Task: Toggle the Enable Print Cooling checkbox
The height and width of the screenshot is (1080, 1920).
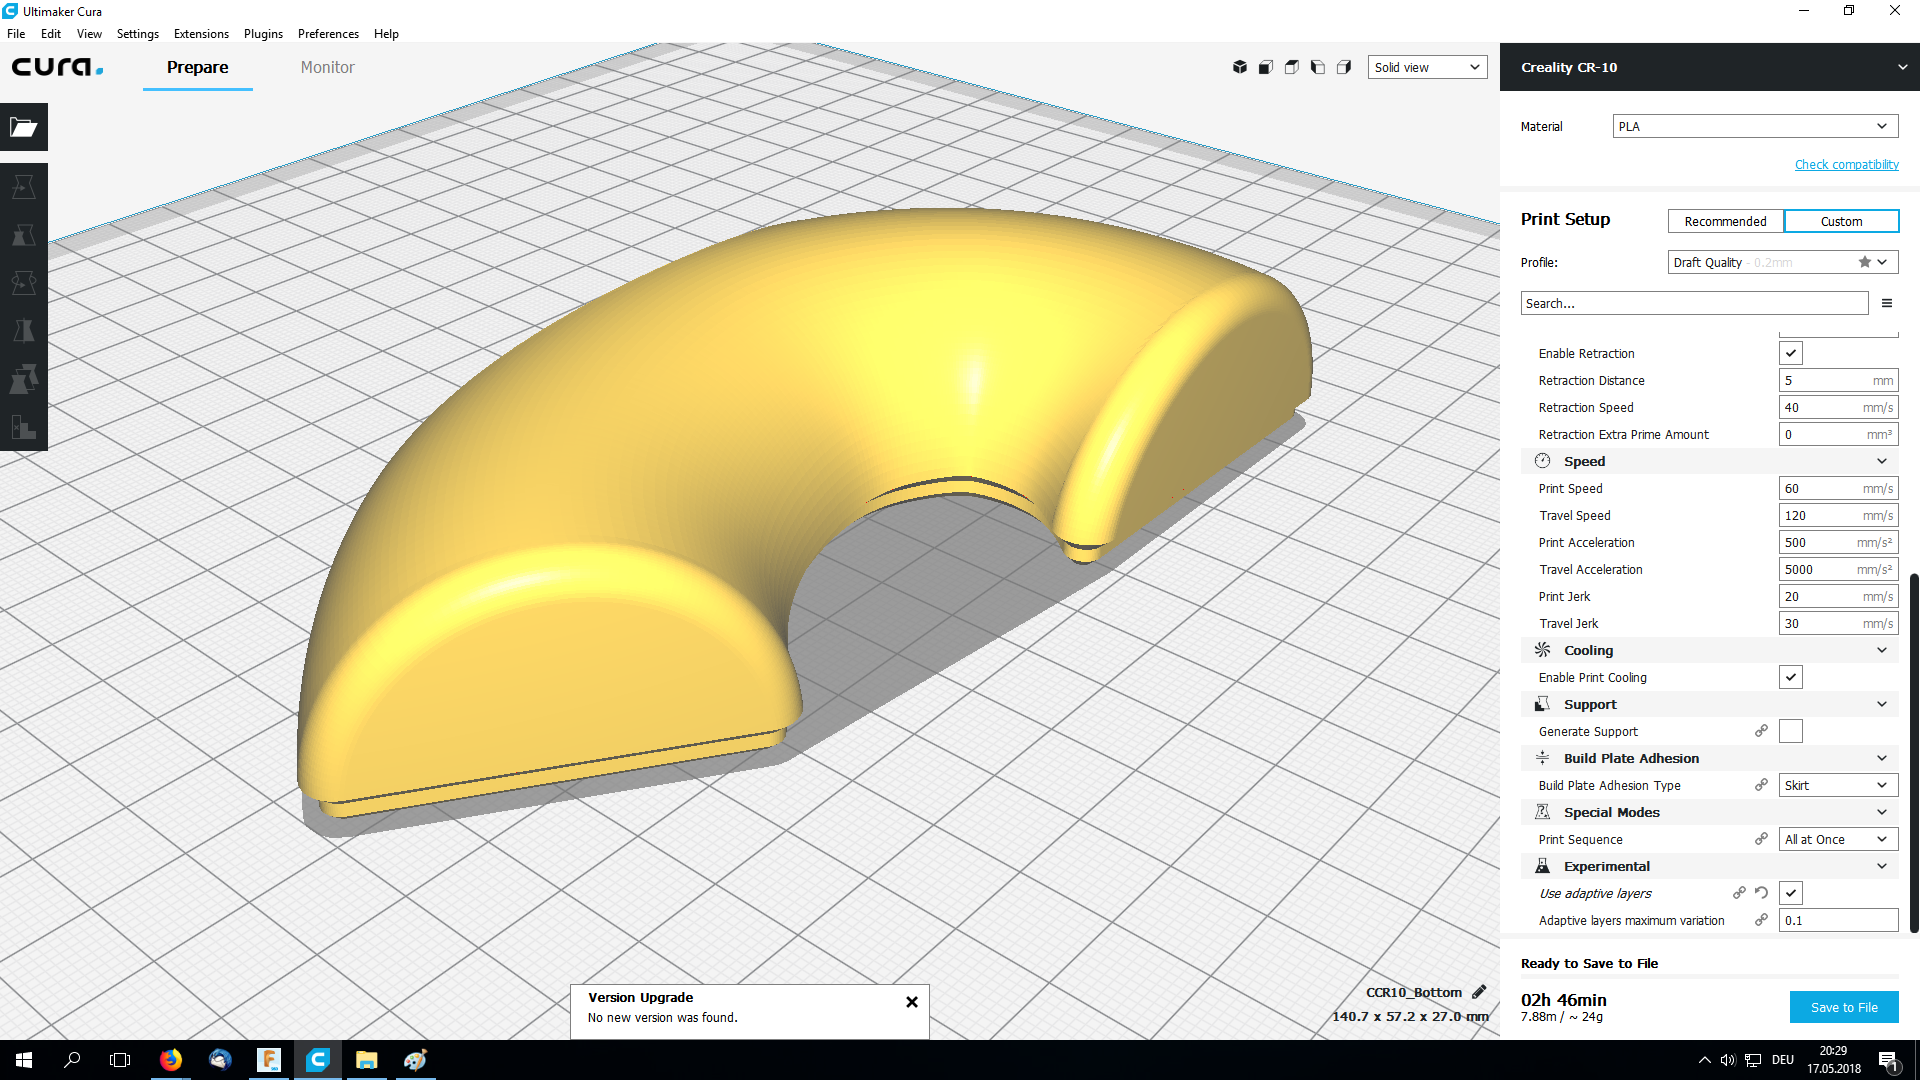Action: point(1791,677)
